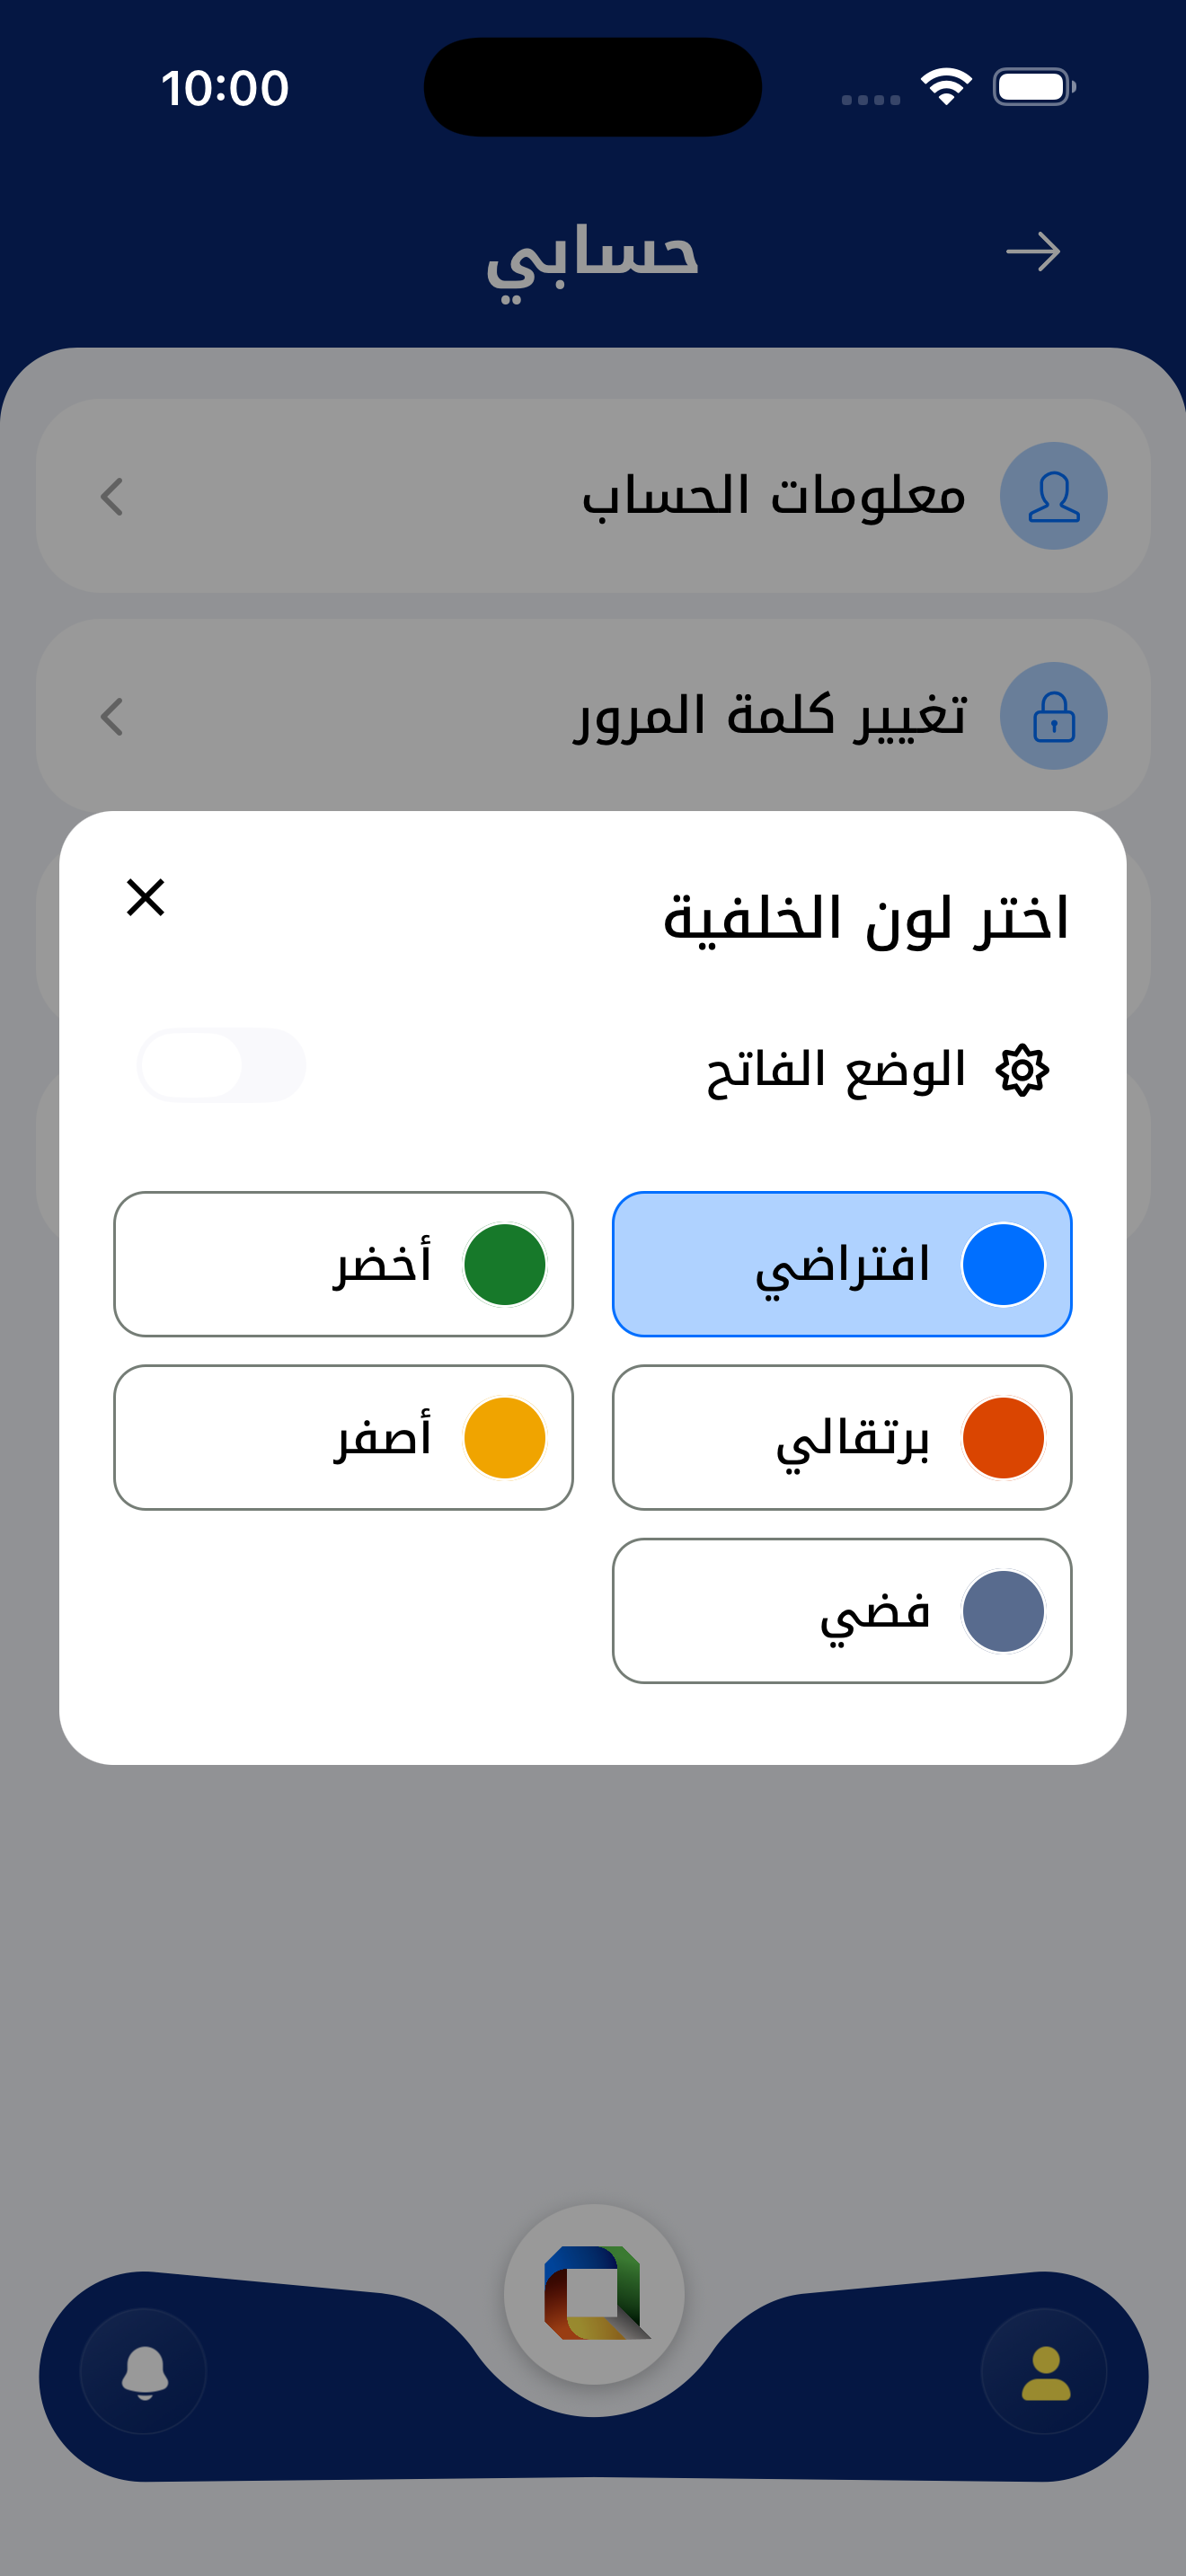Open the profile person tab

pyautogui.click(x=1045, y=2371)
